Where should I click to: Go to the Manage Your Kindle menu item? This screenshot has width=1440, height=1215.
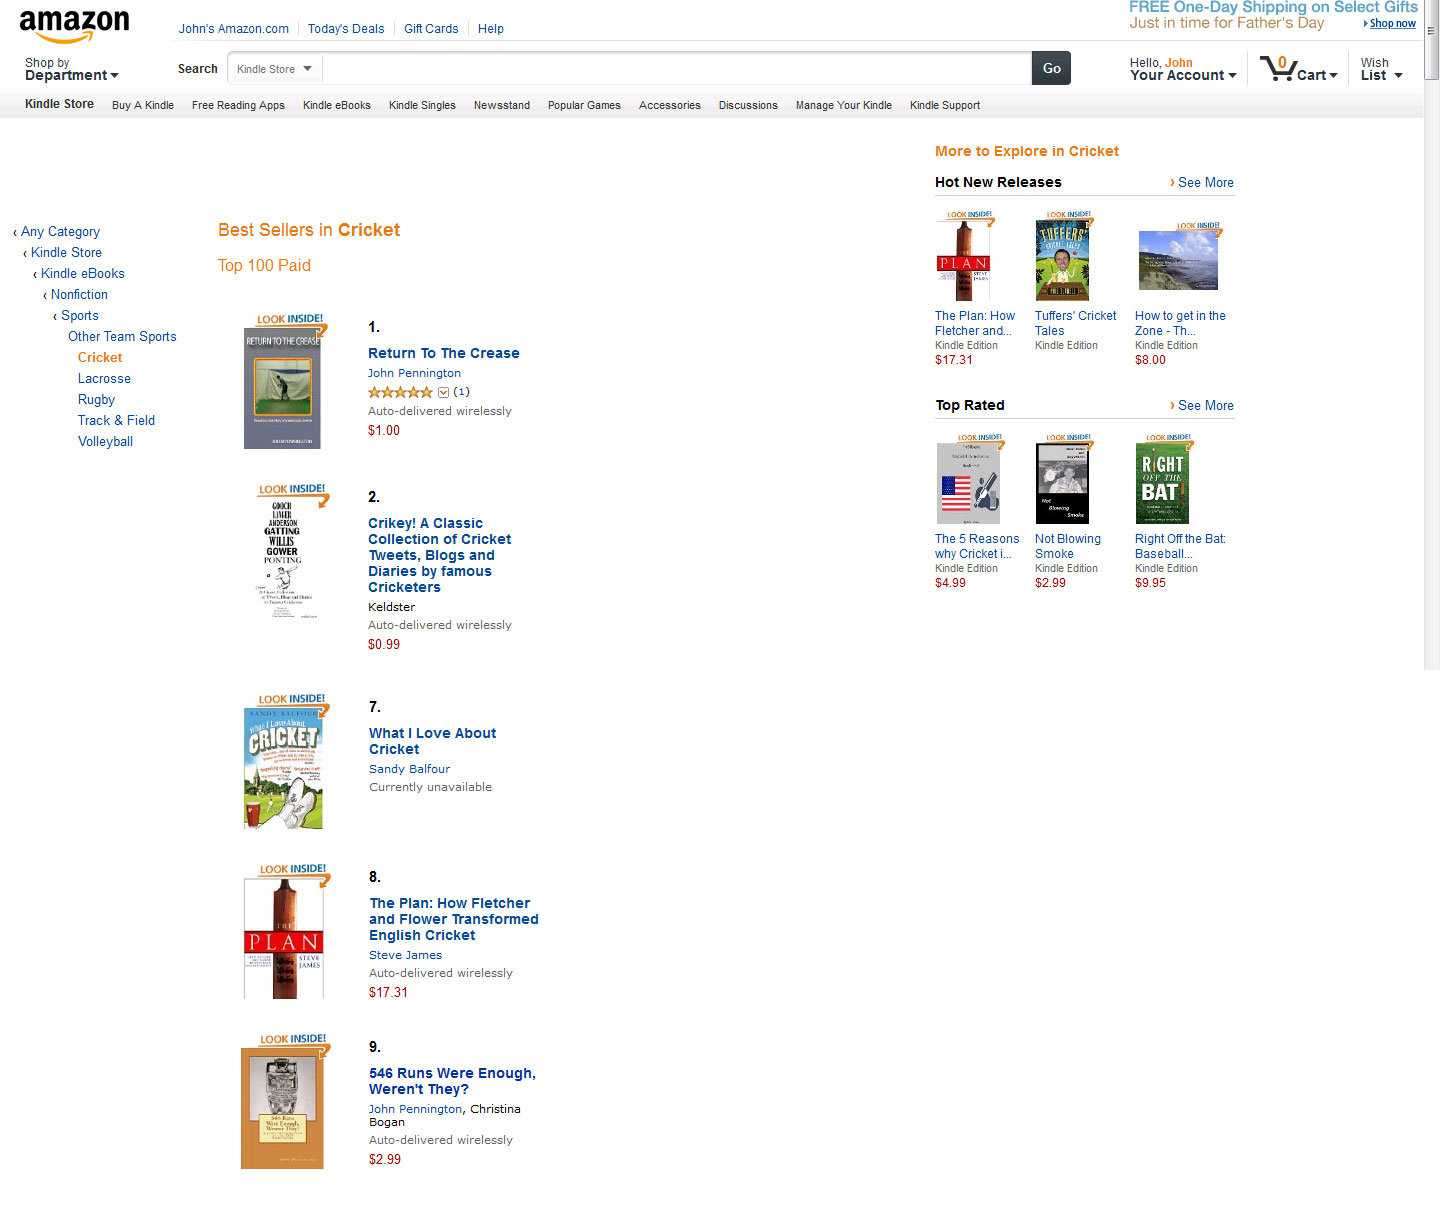[843, 105]
